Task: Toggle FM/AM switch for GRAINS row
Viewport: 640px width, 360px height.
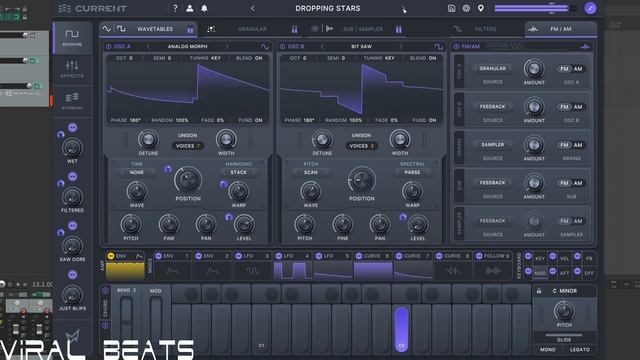Action: click(571, 145)
